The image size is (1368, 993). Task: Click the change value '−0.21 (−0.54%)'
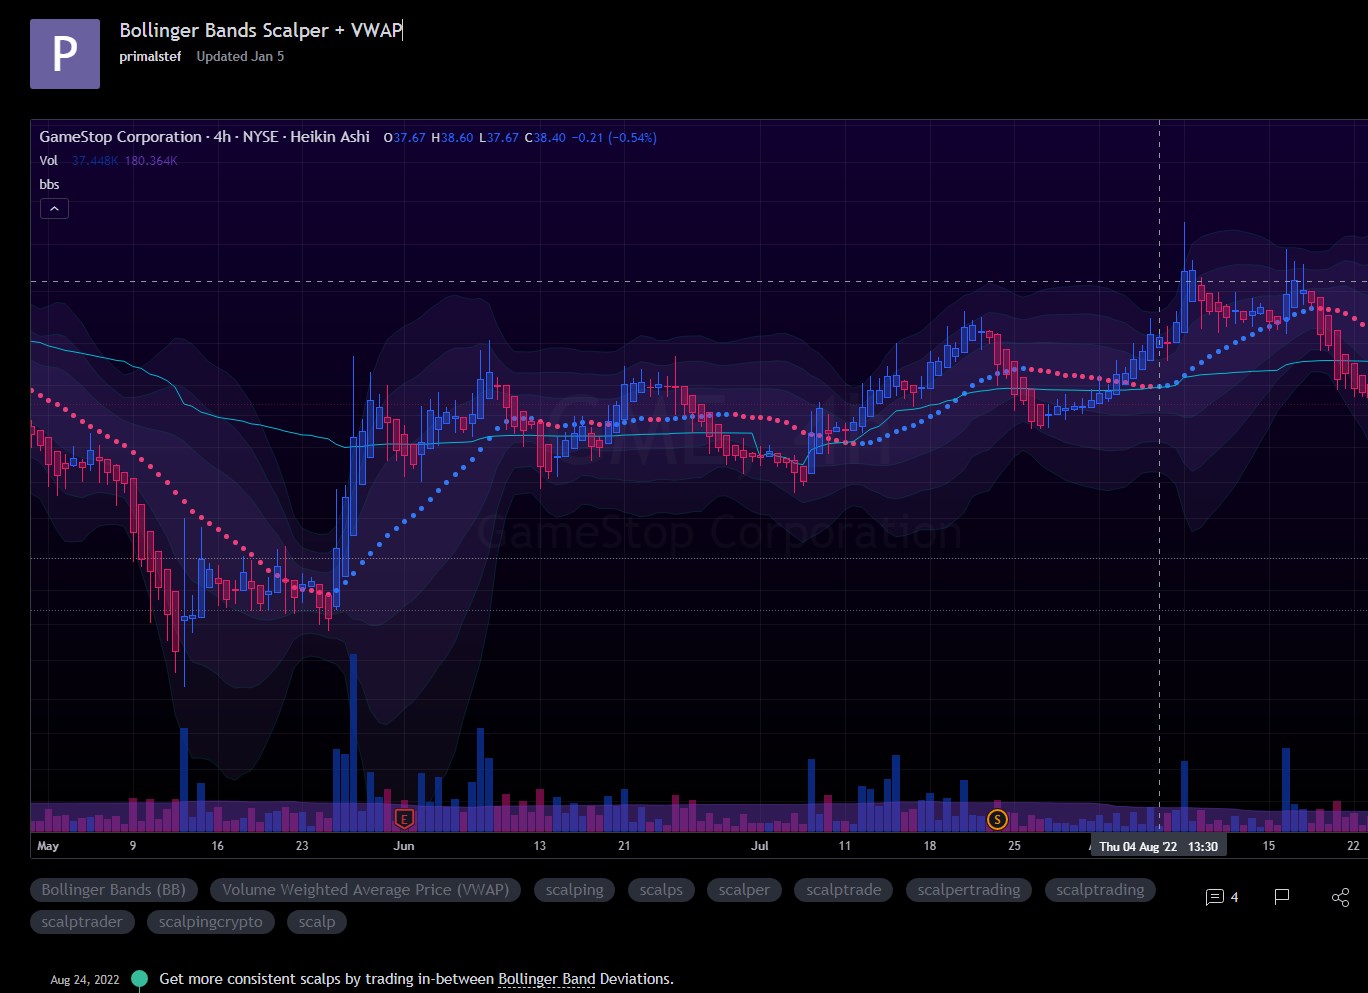tap(614, 138)
